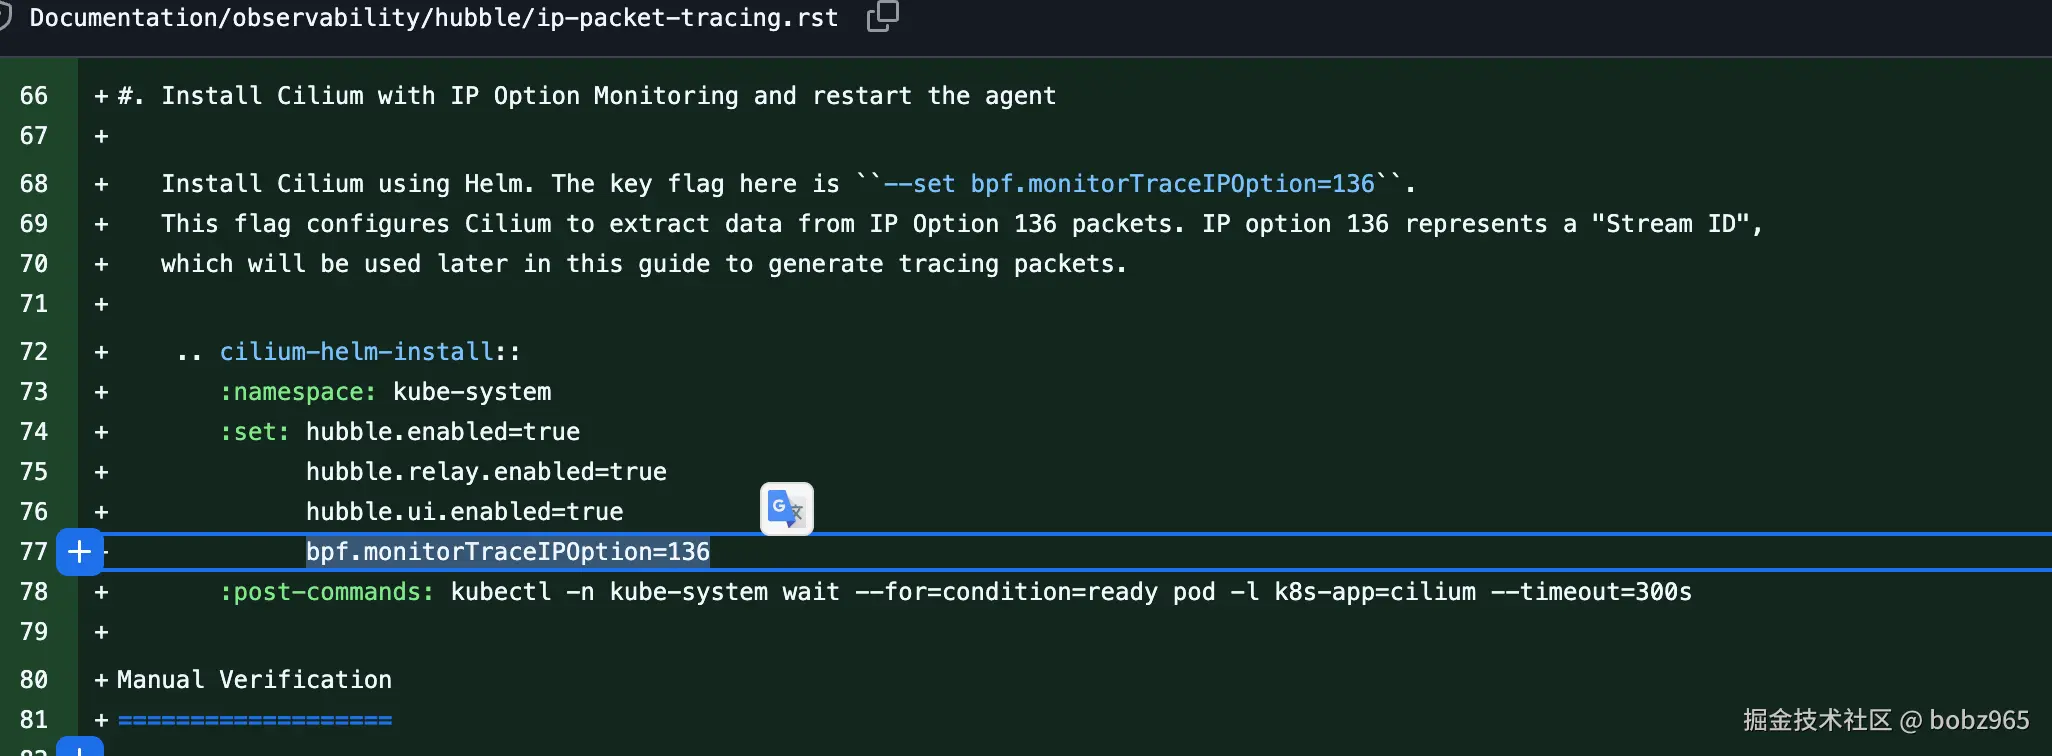Click the :post-commands: field name
Viewport: 2052px width, 756px height.
point(327,592)
